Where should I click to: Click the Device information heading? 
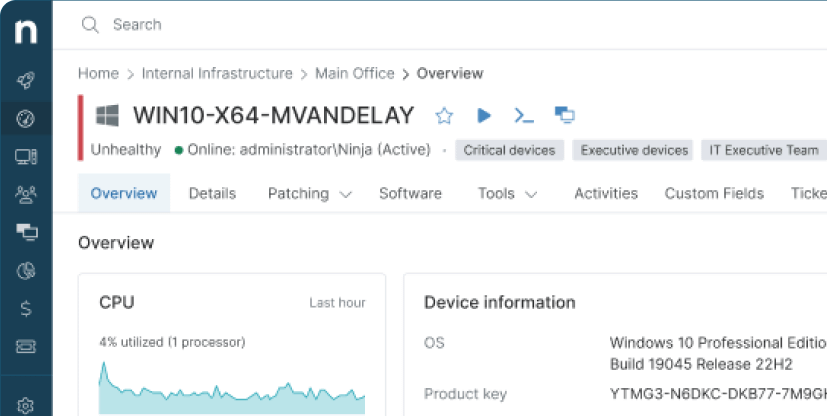pyautogui.click(x=499, y=302)
